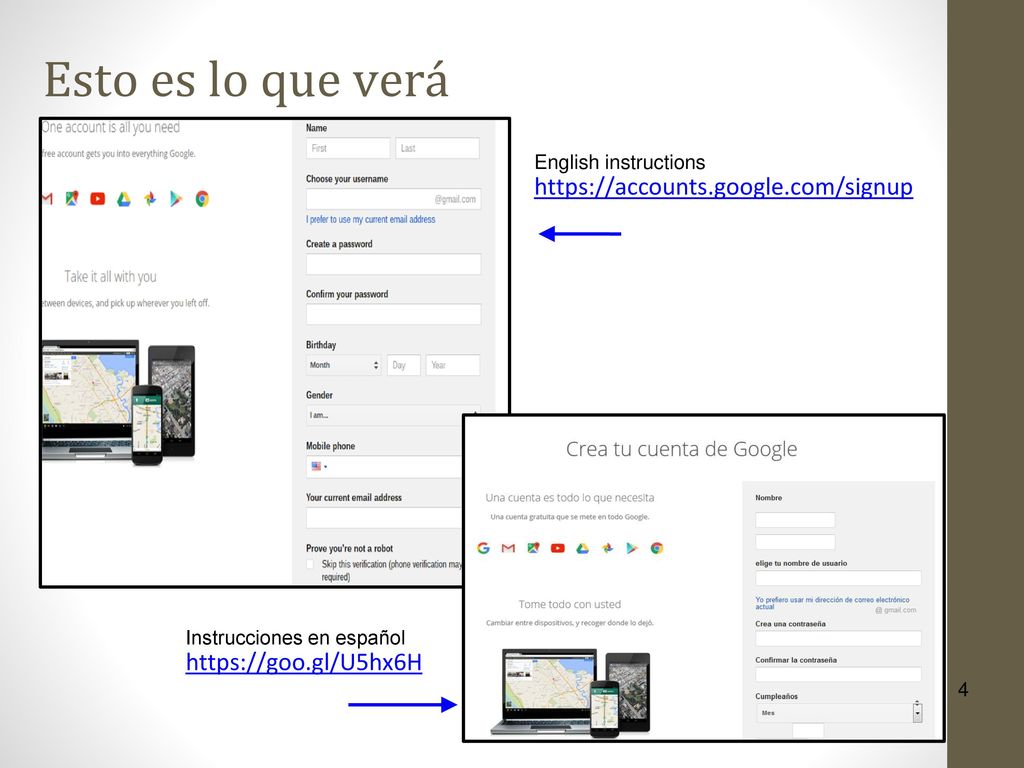Screen dimensions: 1024x768
Task: Click the Google Drive icon in Spanish screenshot
Action: pyautogui.click(x=583, y=549)
